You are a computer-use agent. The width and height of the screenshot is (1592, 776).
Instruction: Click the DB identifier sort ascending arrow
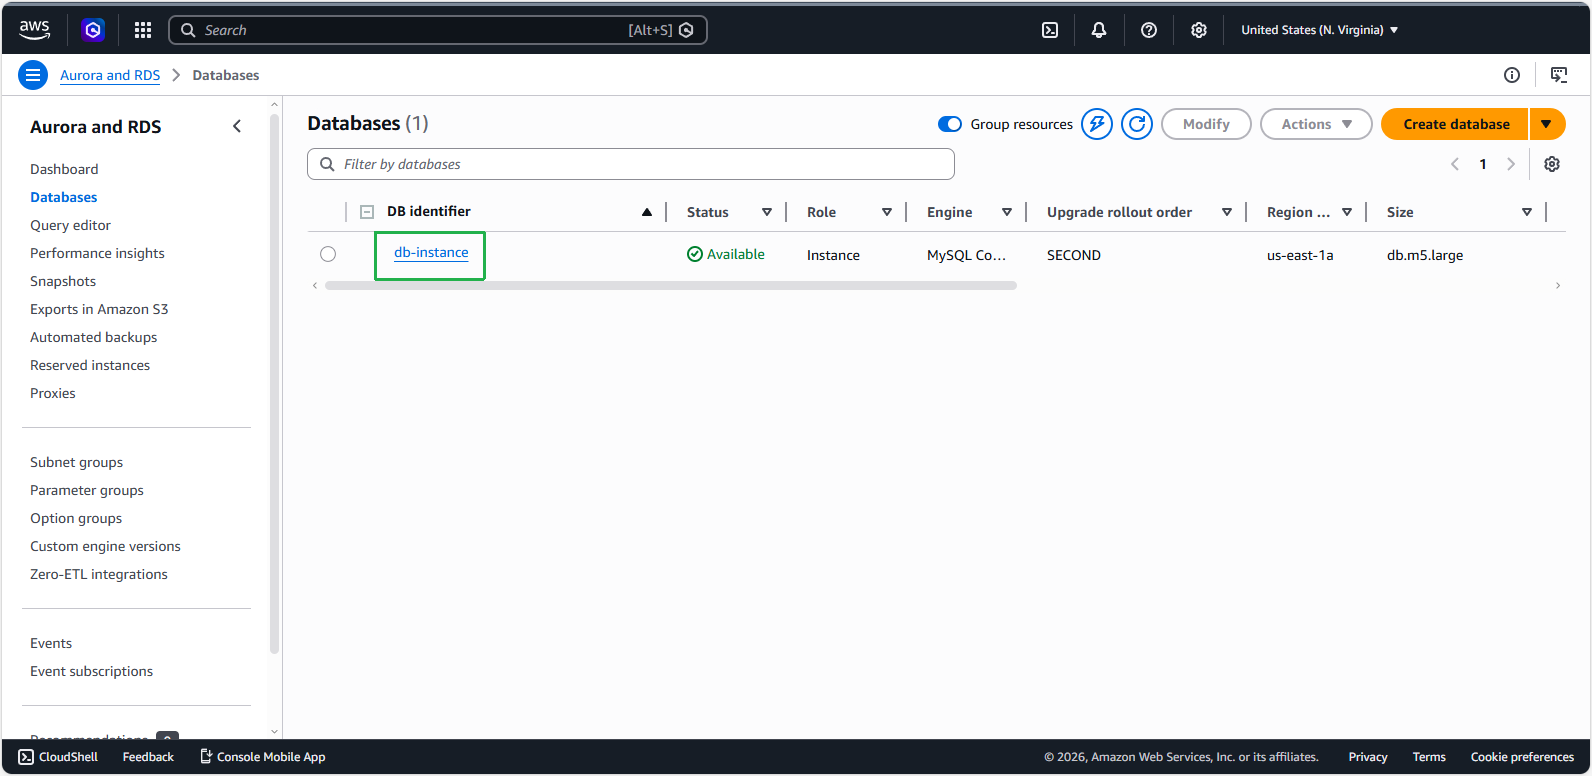coord(647,212)
